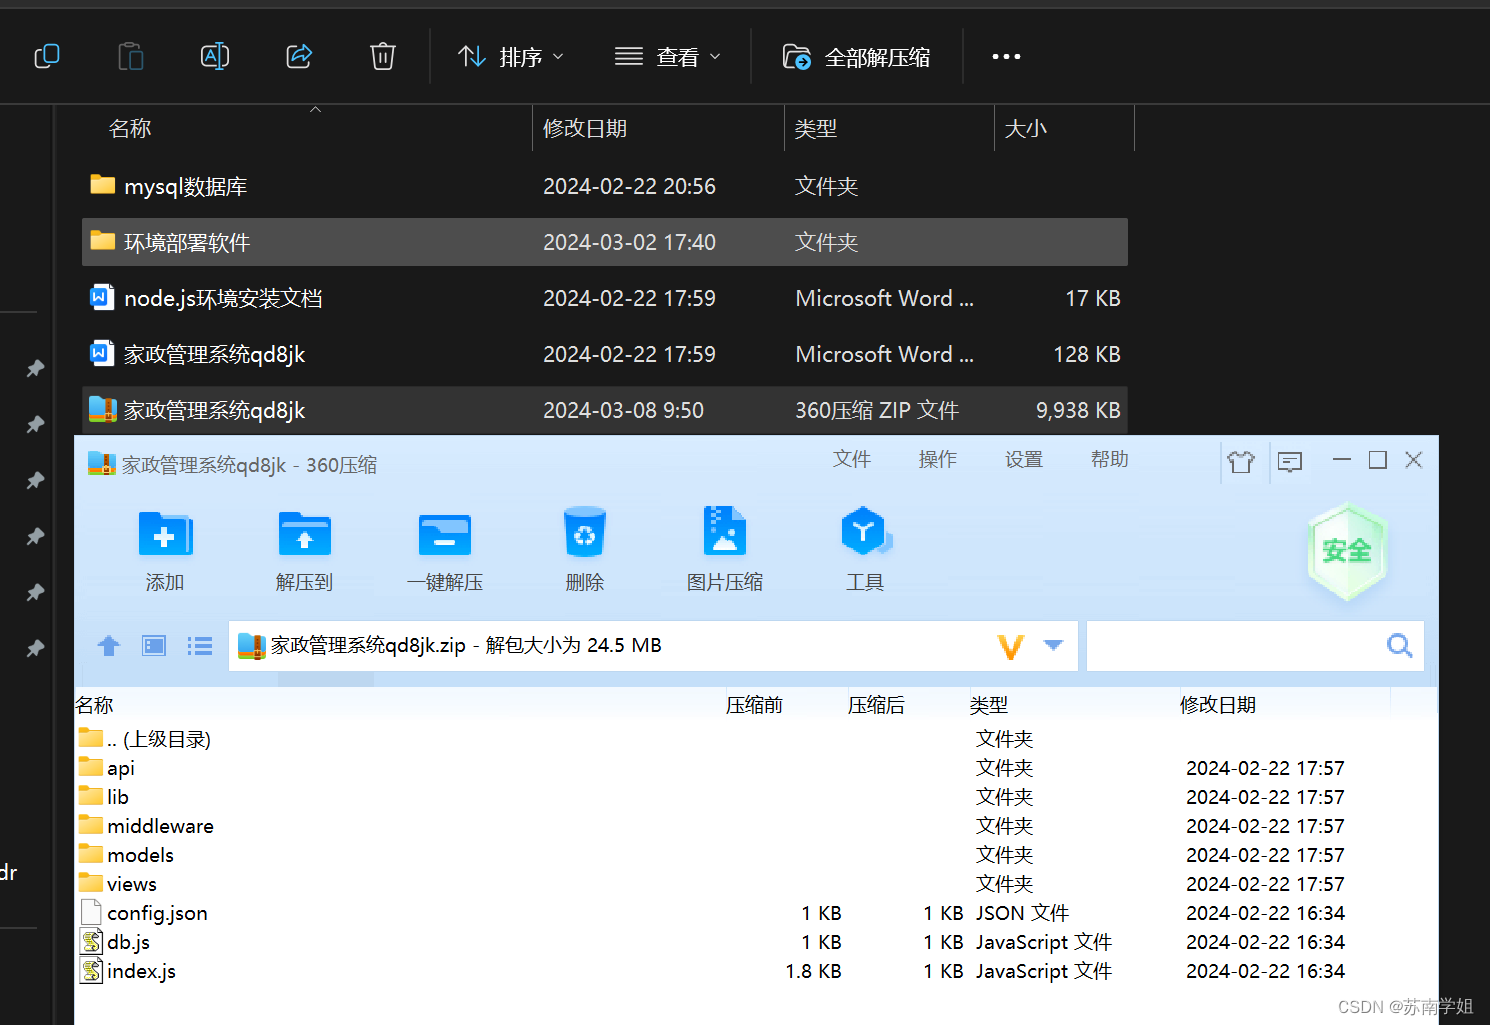Select config.json in the archive list

pos(156,912)
